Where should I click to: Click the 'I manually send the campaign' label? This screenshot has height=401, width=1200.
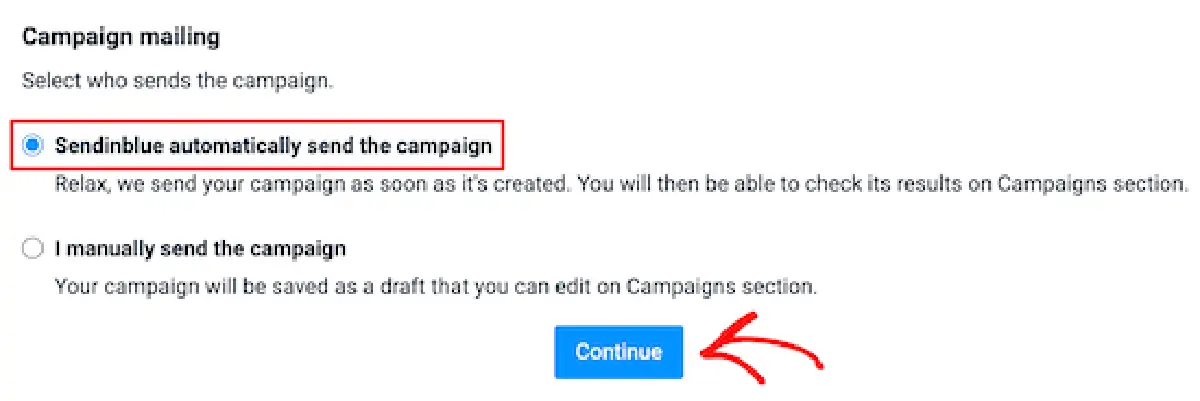click(200, 248)
